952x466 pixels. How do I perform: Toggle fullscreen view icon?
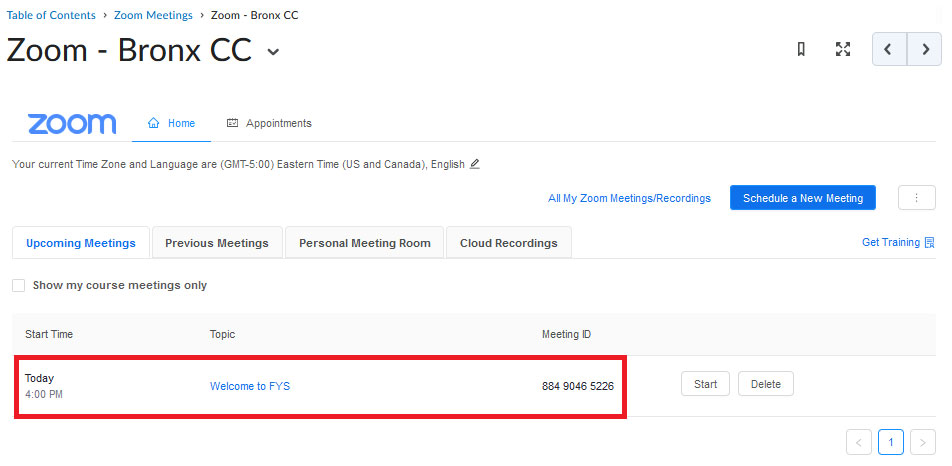[x=843, y=49]
